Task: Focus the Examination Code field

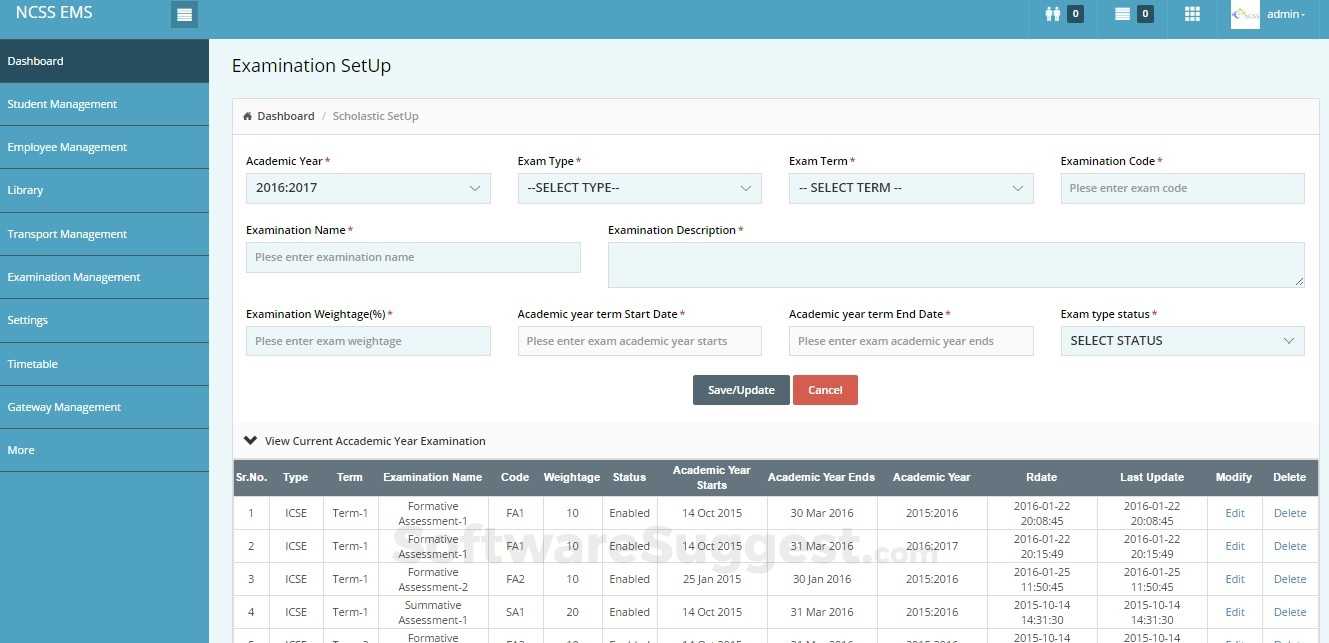Action: 1182,188
